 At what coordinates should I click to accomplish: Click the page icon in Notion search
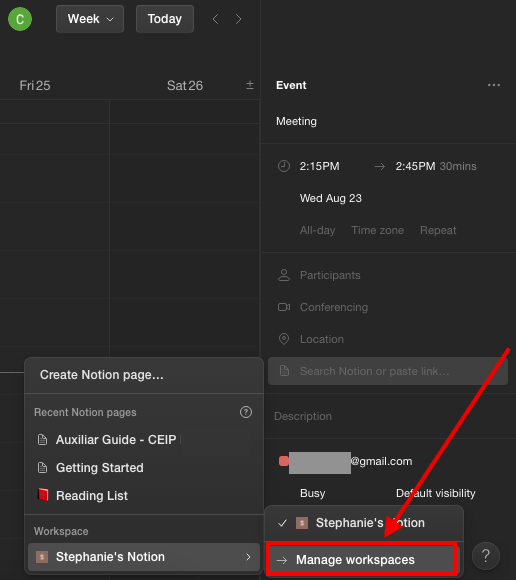[x=284, y=371]
